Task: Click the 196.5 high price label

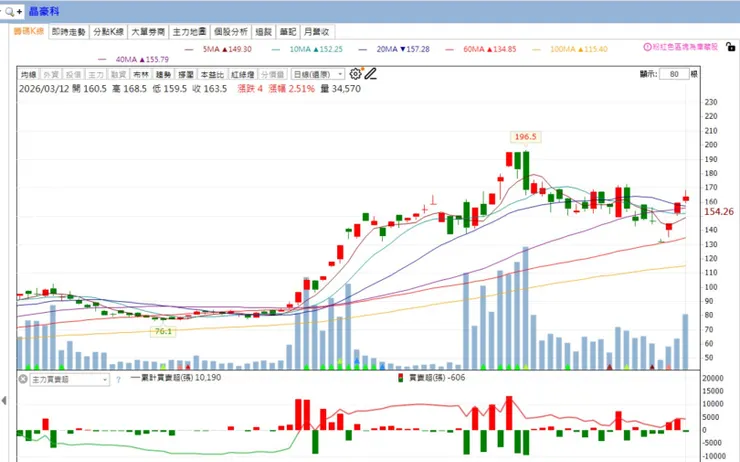Action: (x=525, y=137)
